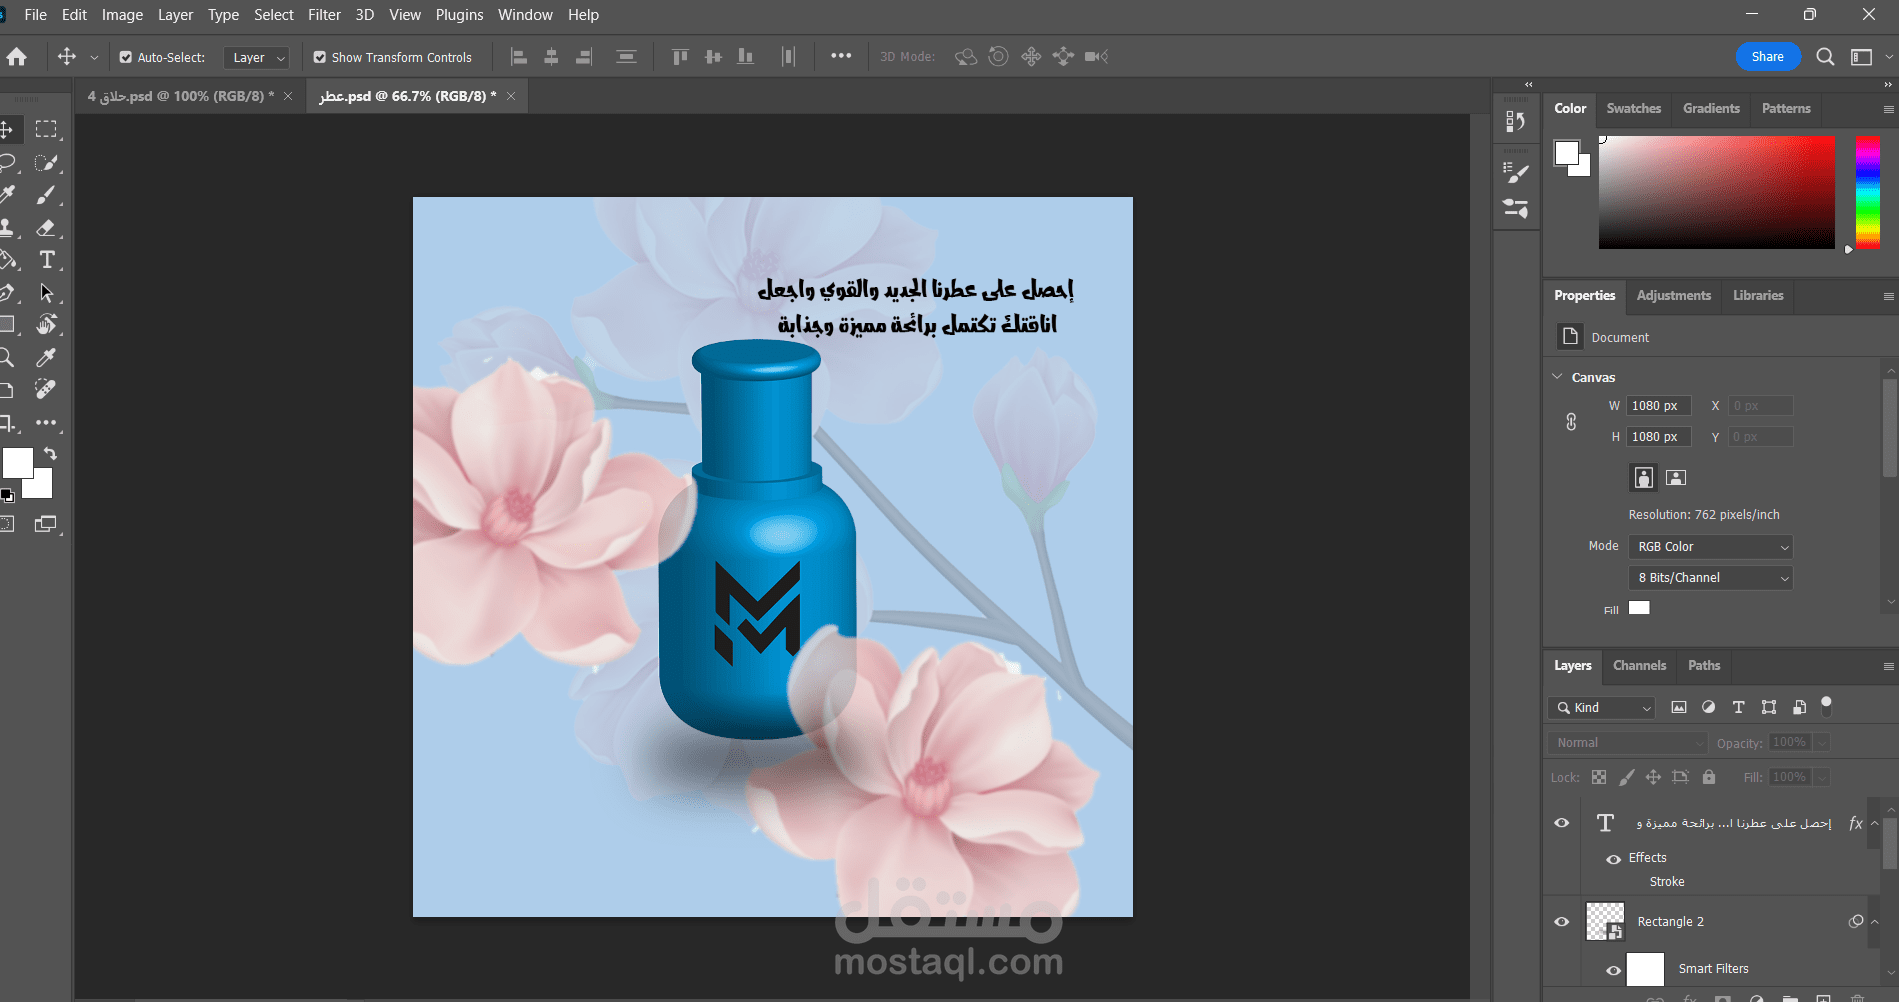This screenshot has height=1002, width=1899.
Task: Select the Rotate View hand tool
Action: point(46,325)
